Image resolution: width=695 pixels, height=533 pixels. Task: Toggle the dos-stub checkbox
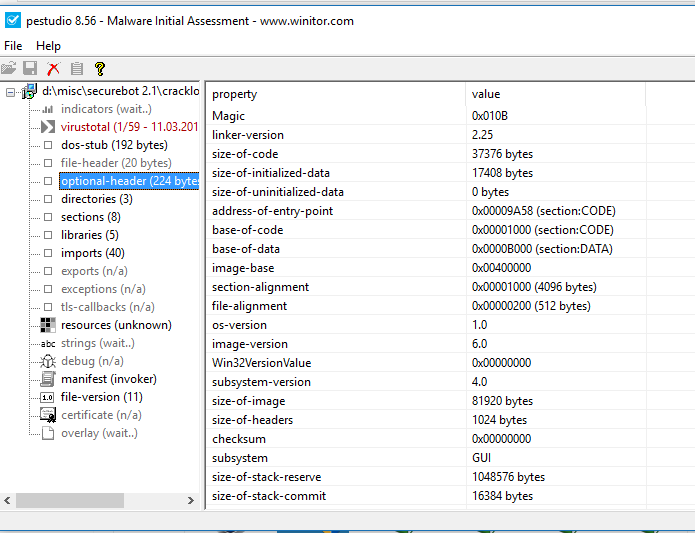(x=47, y=145)
